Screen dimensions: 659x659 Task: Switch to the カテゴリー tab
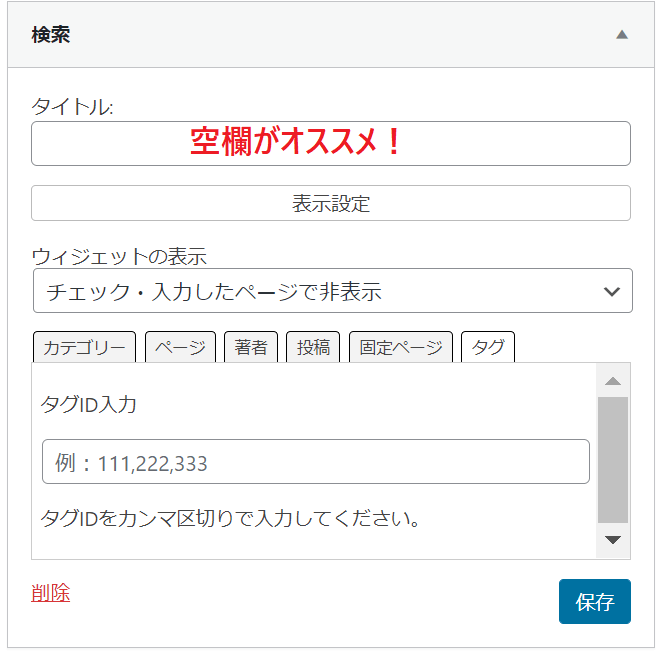point(84,347)
